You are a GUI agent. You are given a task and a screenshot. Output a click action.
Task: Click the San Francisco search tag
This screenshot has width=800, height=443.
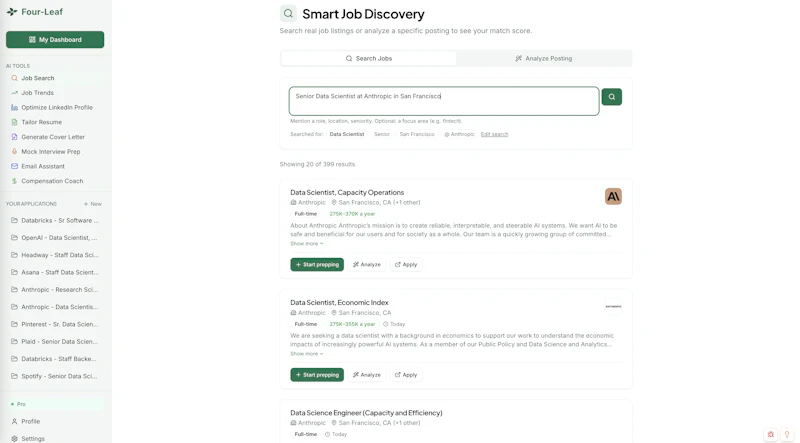[417, 134]
